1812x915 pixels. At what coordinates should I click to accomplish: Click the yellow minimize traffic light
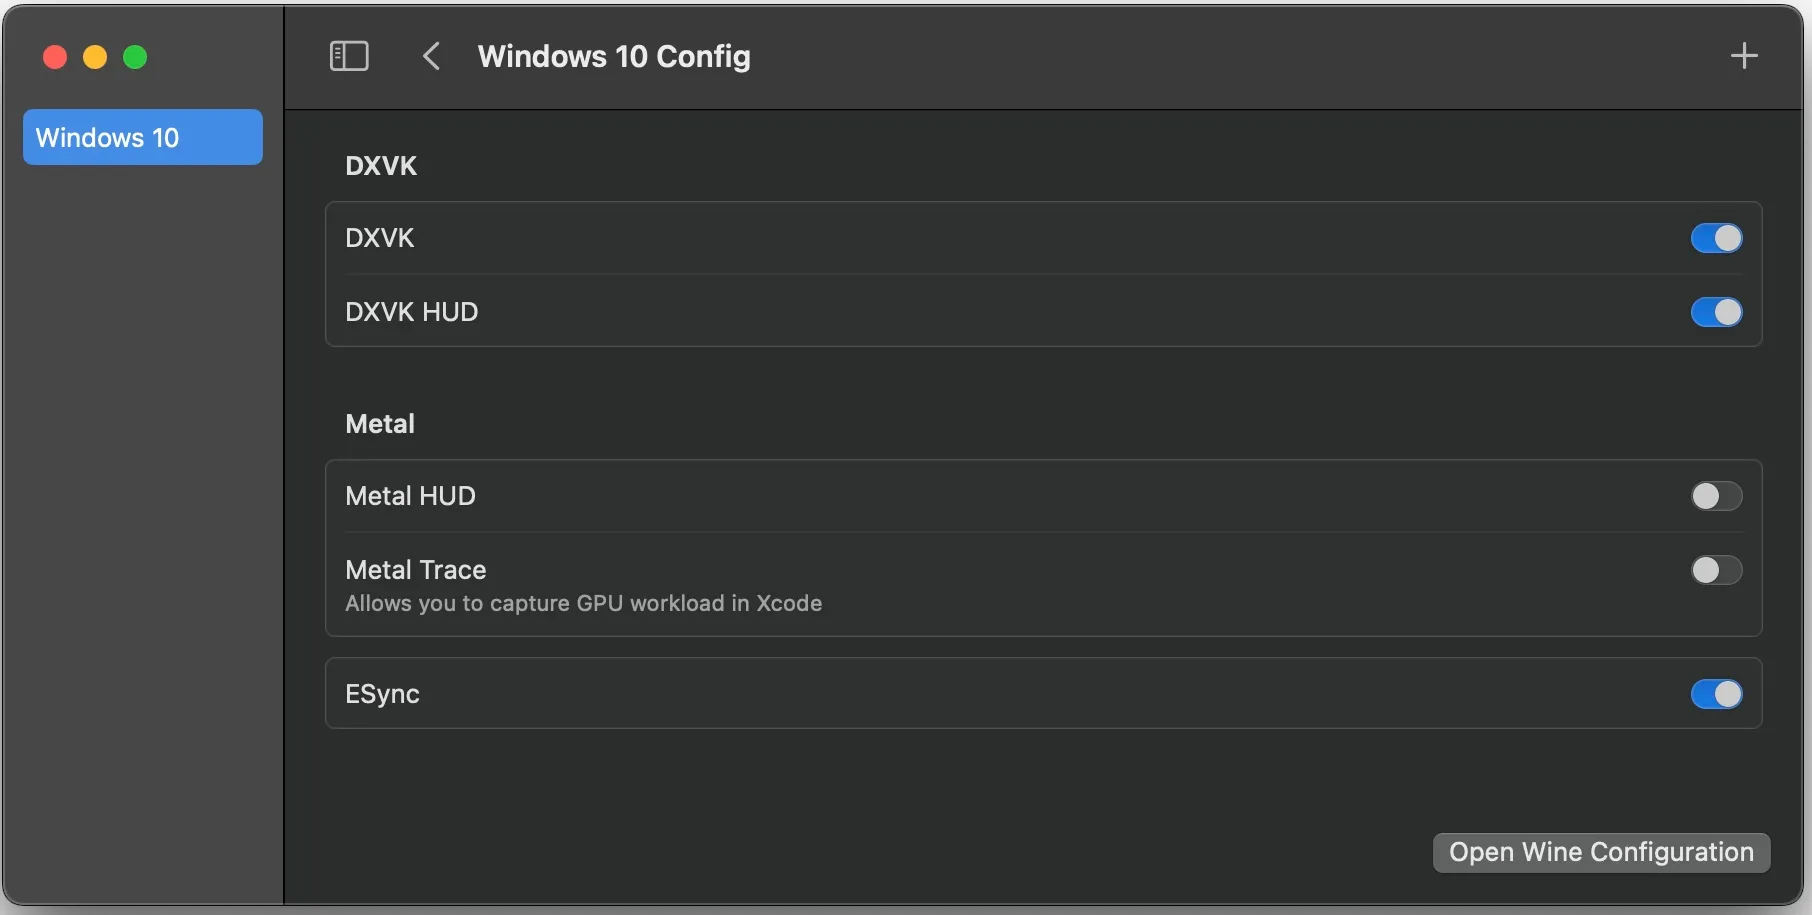[x=94, y=57]
